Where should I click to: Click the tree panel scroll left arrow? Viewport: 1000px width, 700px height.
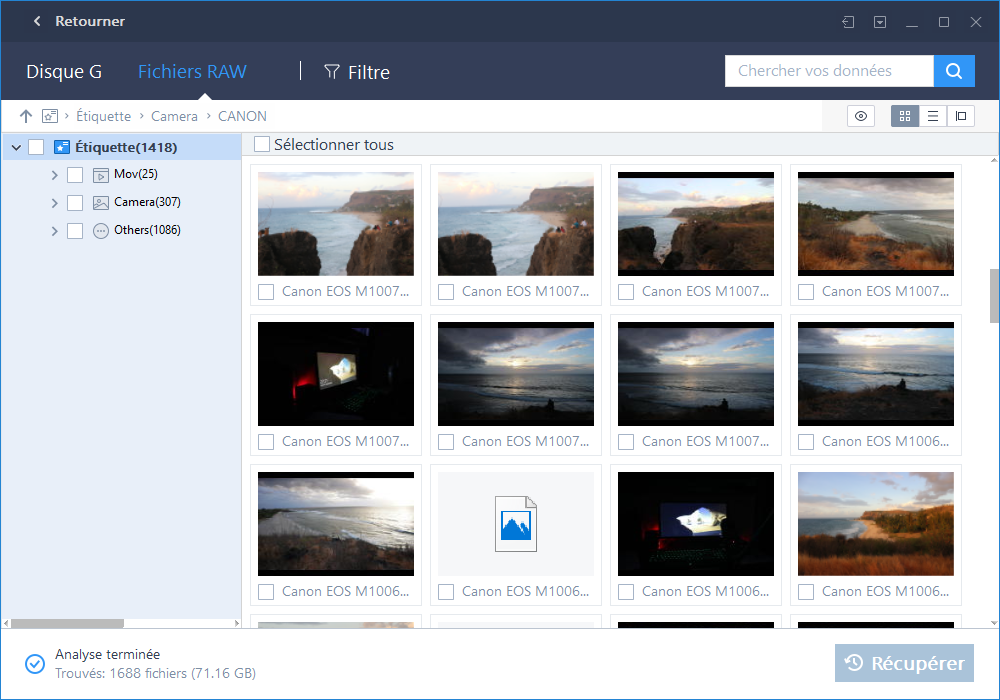pyautogui.click(x=6, y=623)
